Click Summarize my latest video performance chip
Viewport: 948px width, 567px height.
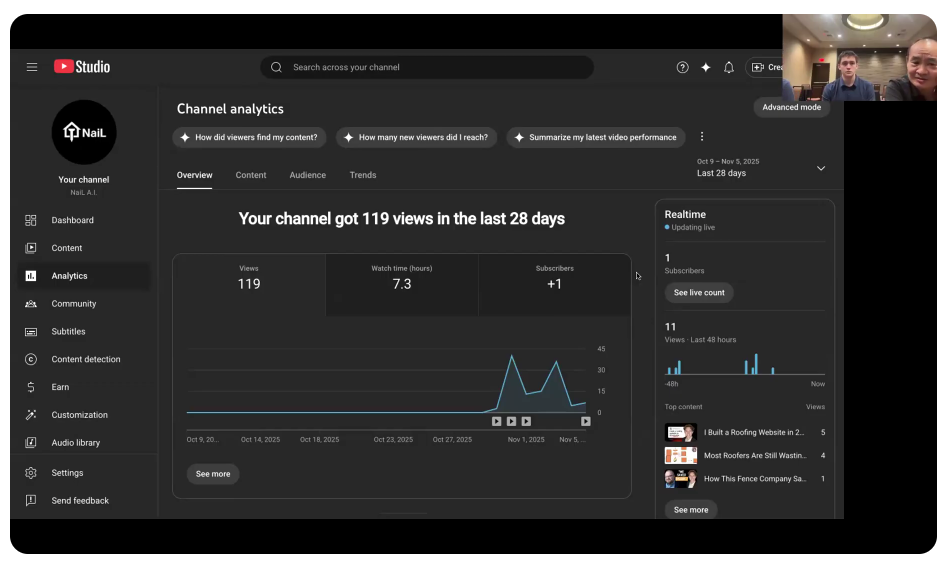tap(596, 137)
